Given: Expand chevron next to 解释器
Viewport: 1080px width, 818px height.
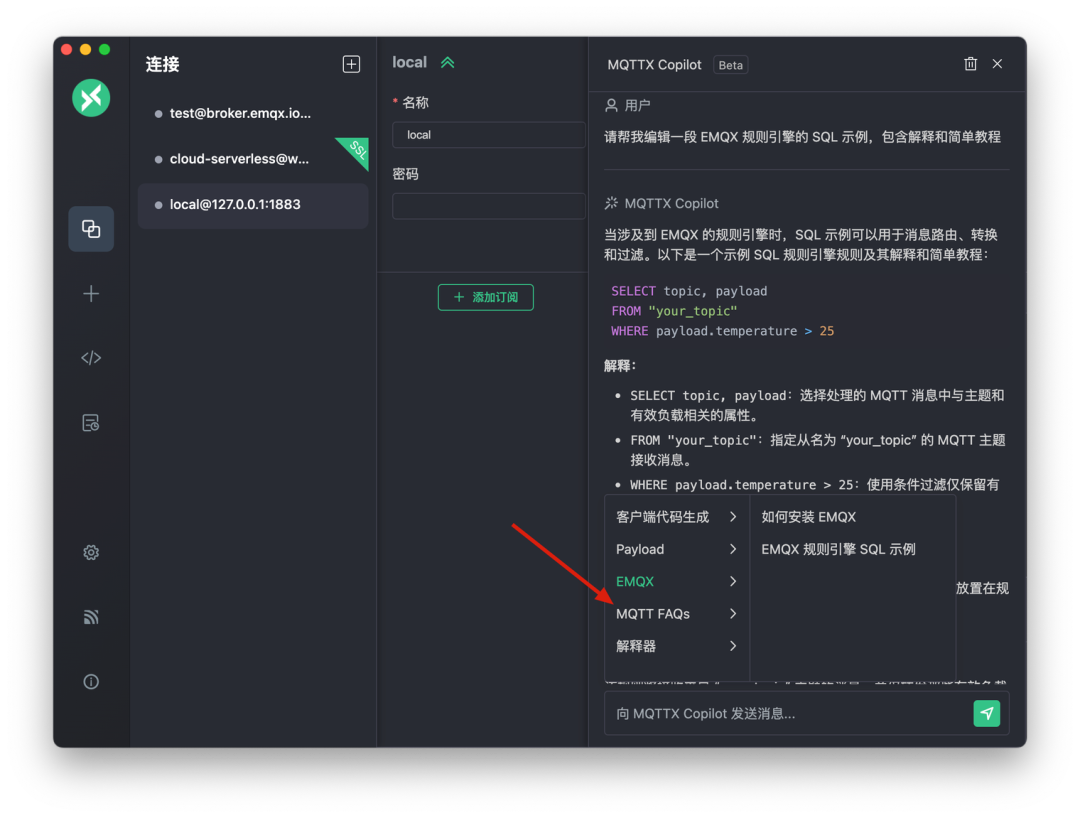Looking at the screenshot, I should point(733,647).
